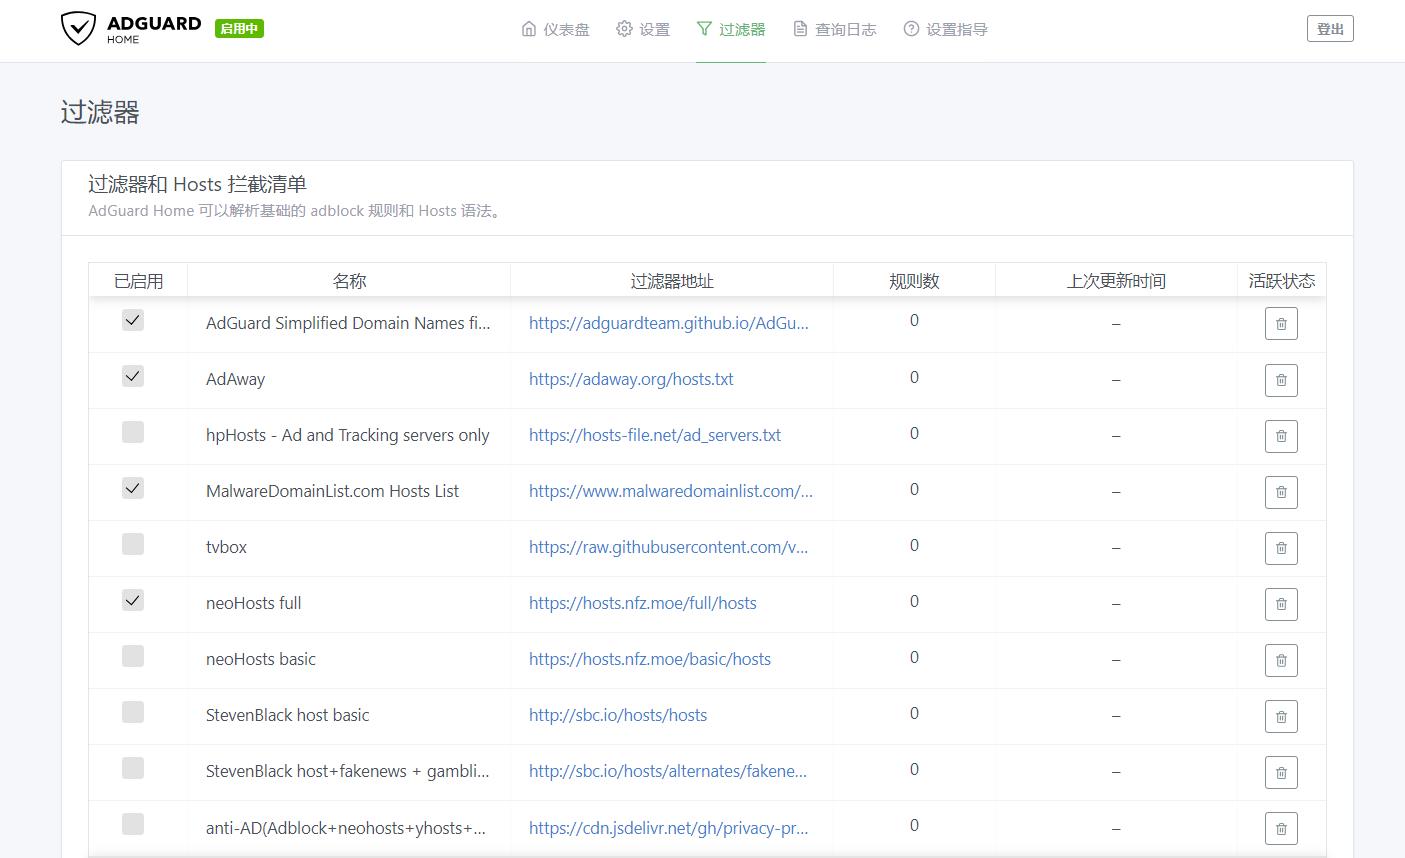This screenshot has width=1405, height=858.
Task: Uncheck the MalwareDomainList.com Hosts List
Action: tap(135, 488)
